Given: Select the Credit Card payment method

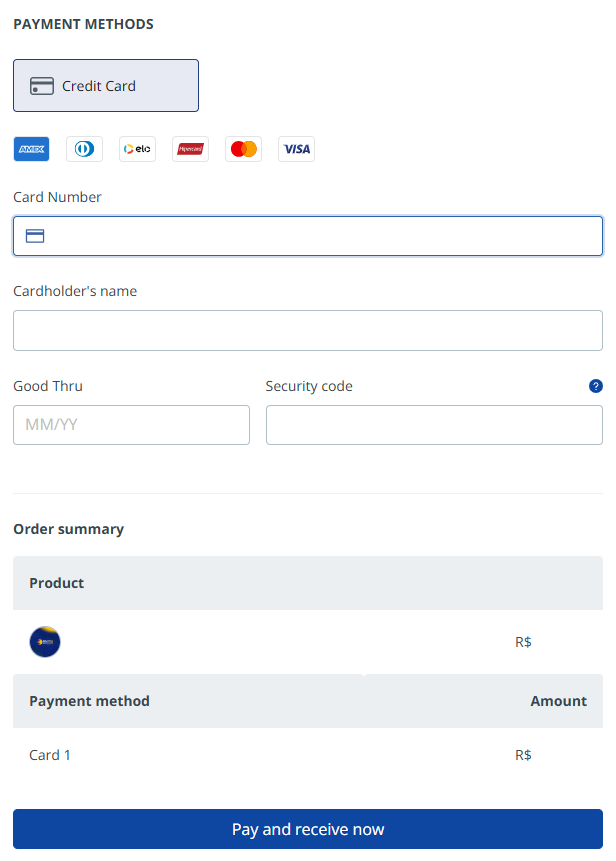Looking at the screenshot, I should [106, 86].
